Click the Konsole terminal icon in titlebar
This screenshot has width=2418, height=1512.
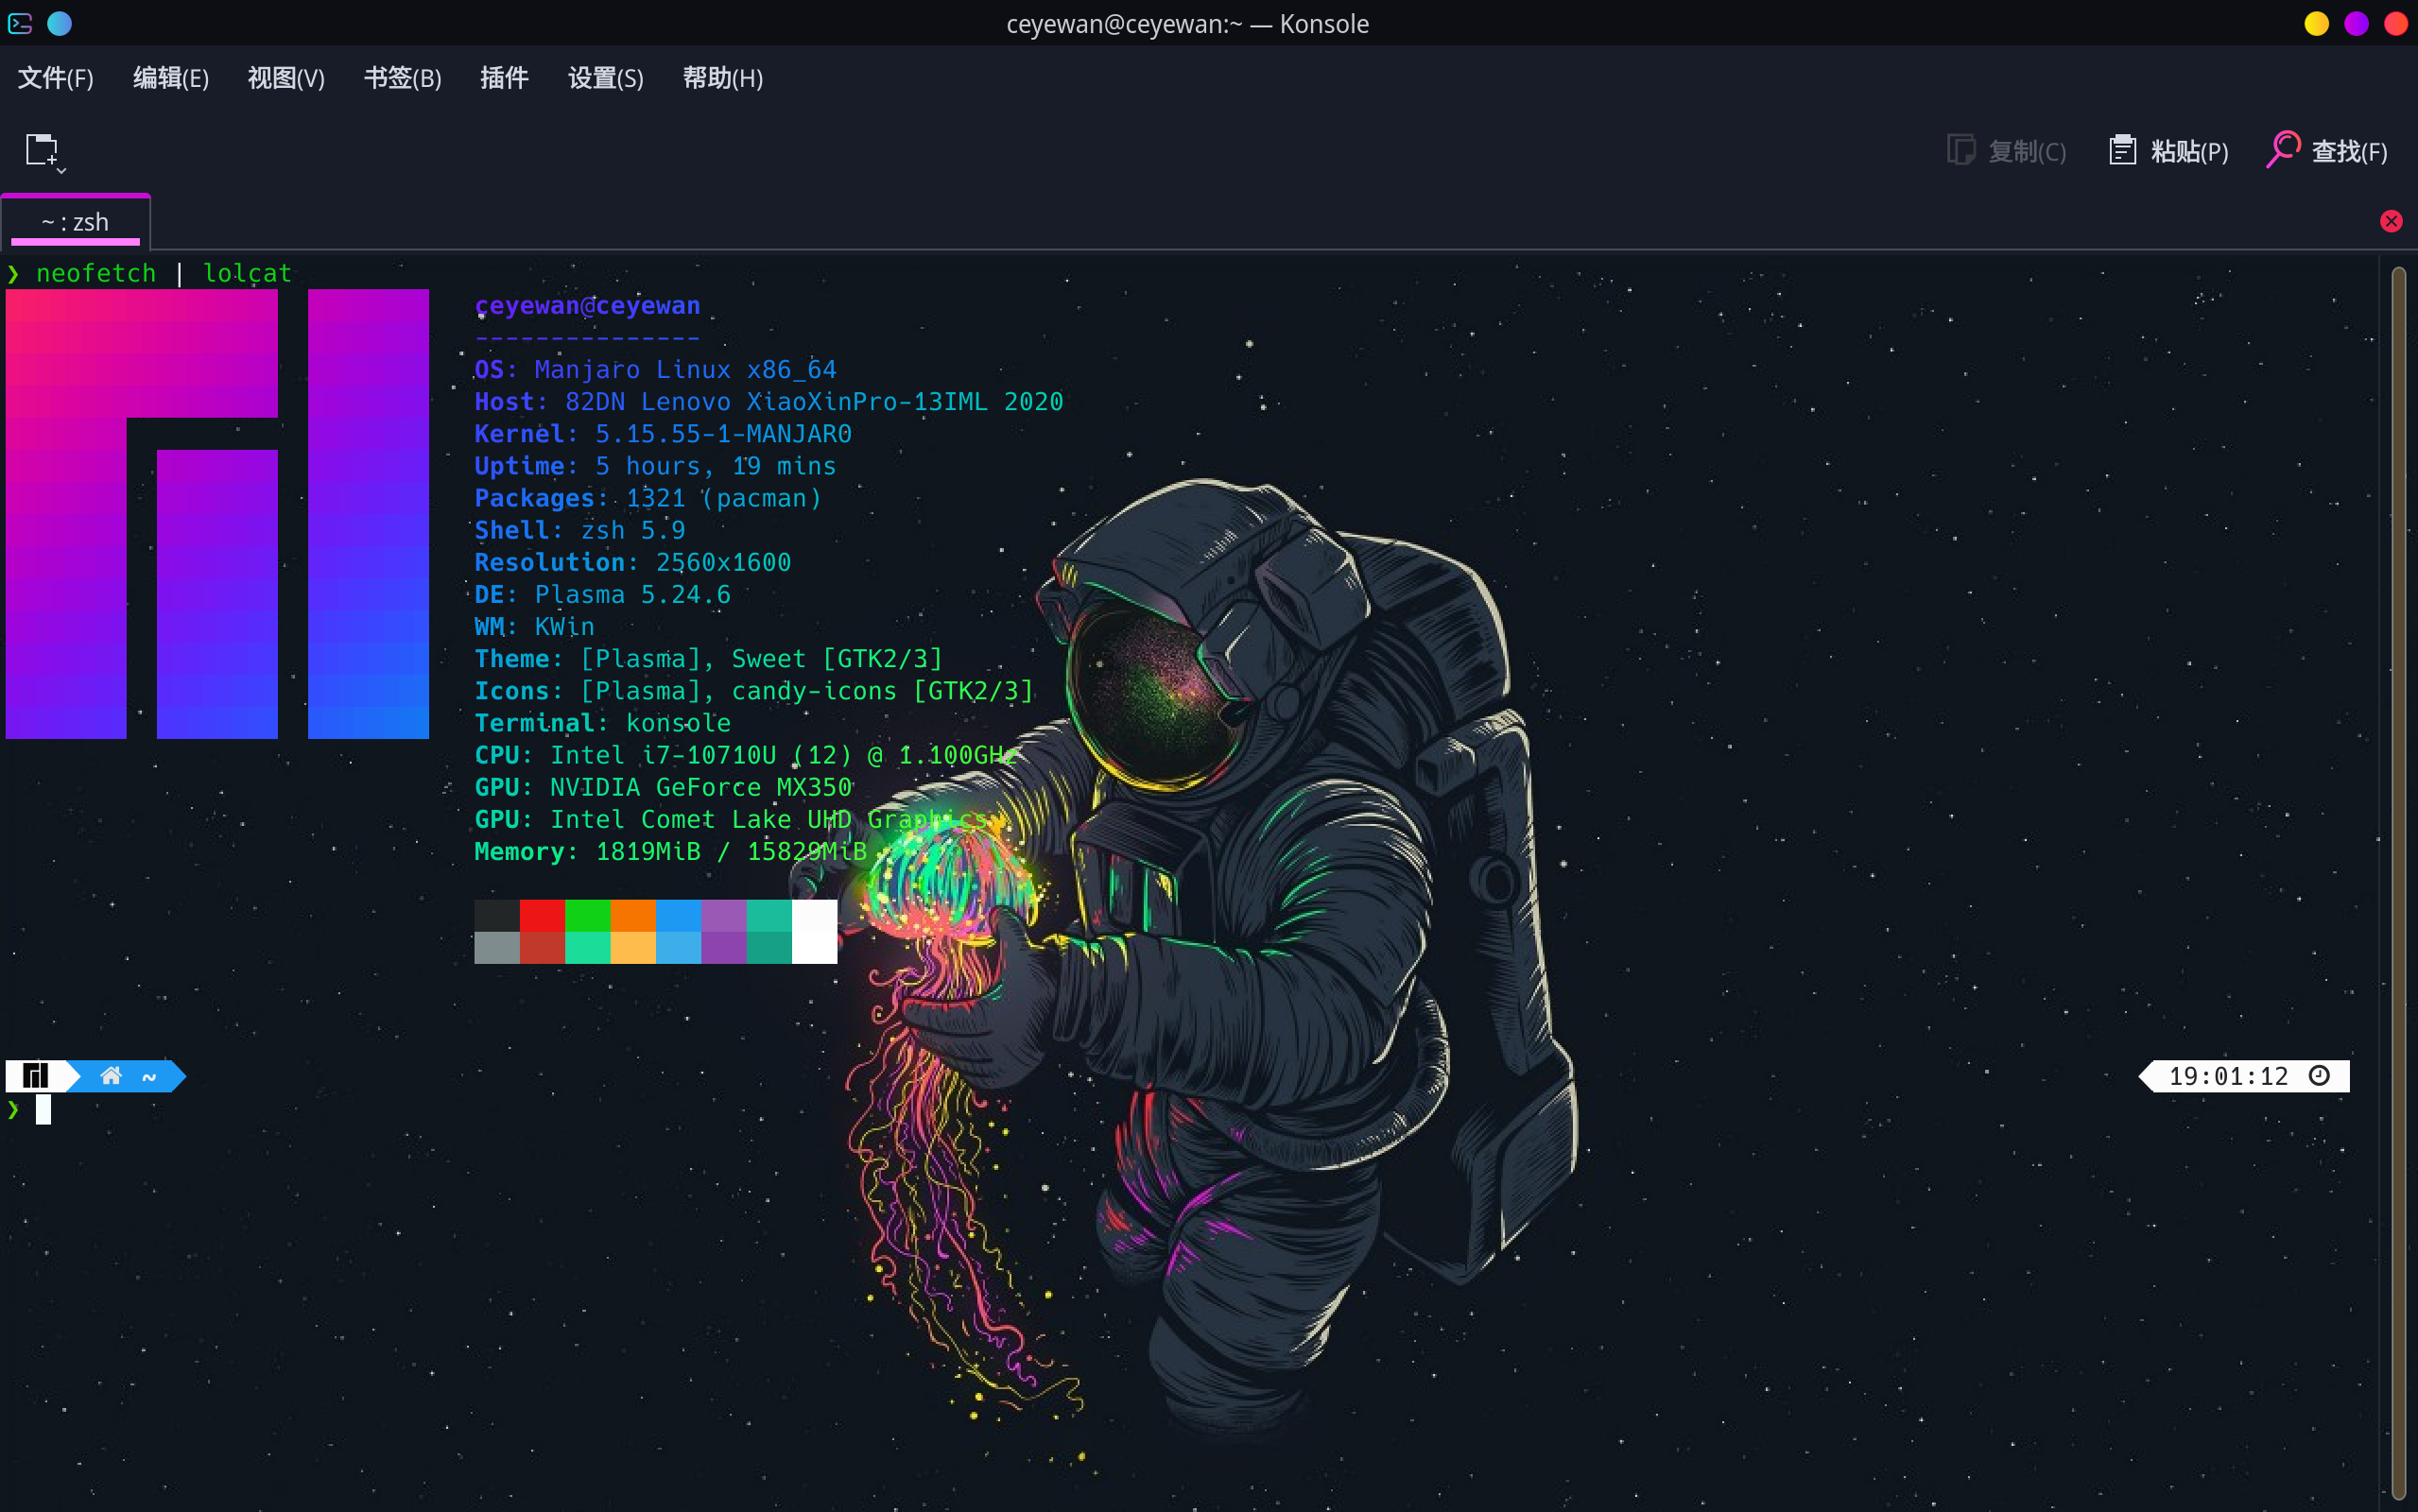point(20,24)
